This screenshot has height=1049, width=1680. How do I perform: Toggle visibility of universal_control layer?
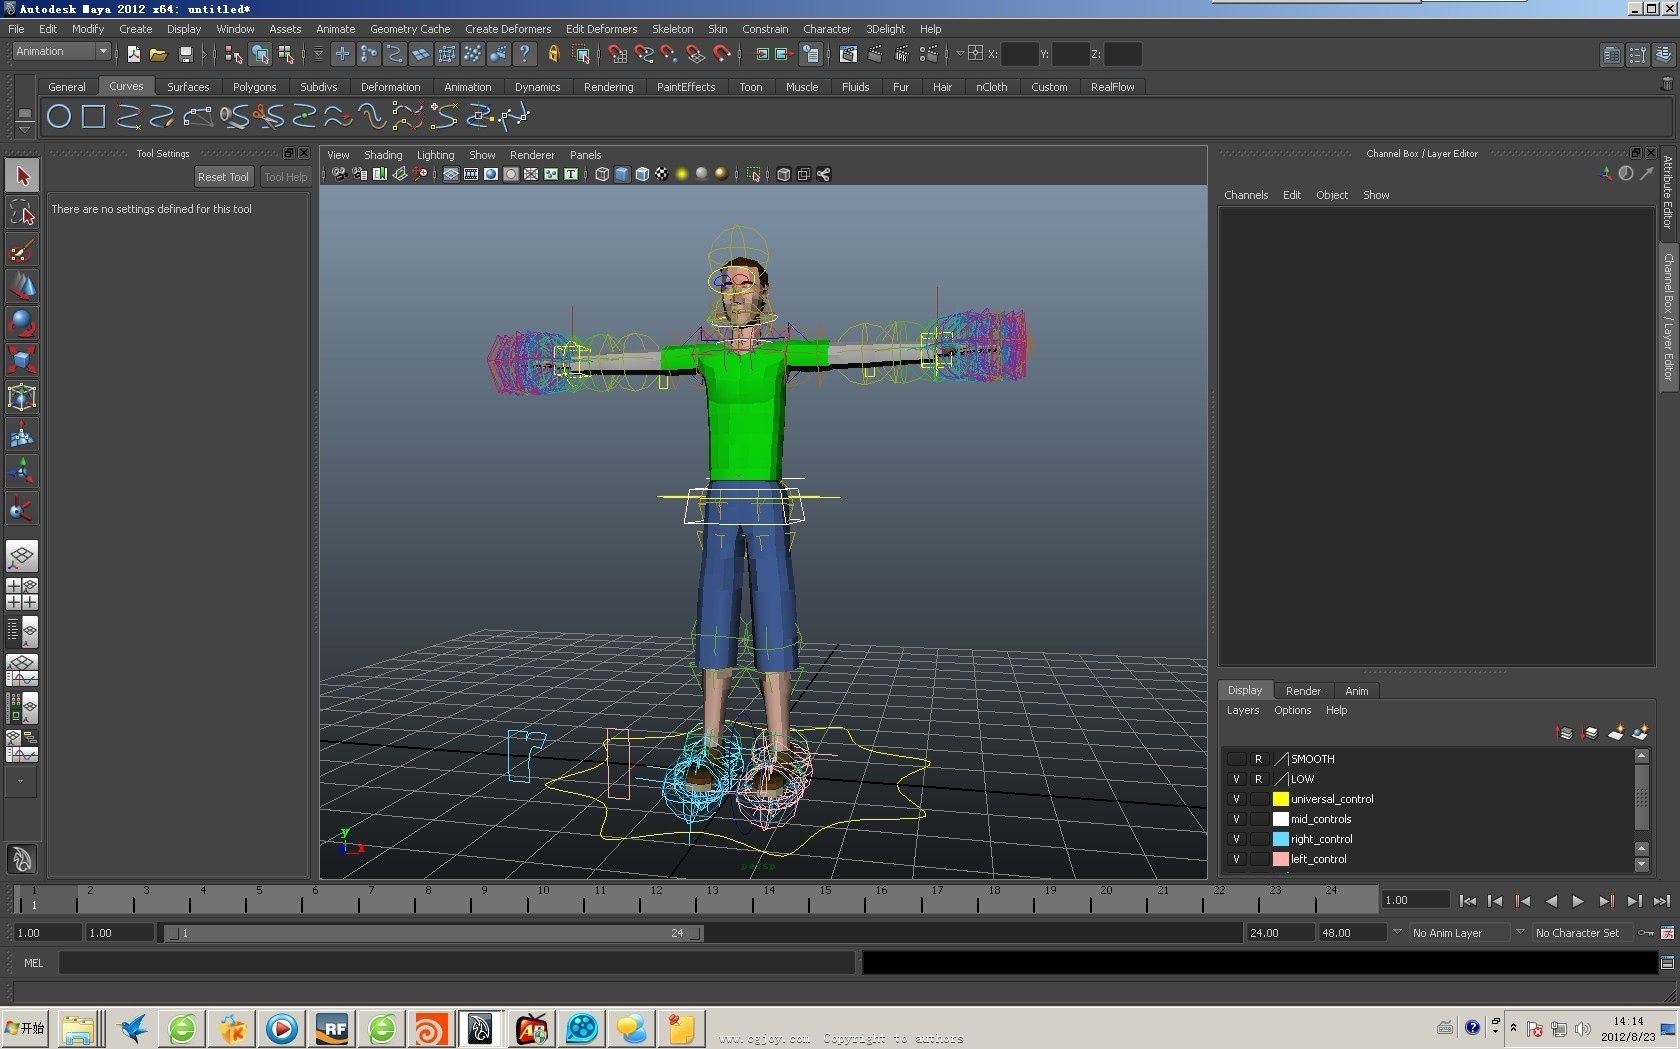[1237, 799]
